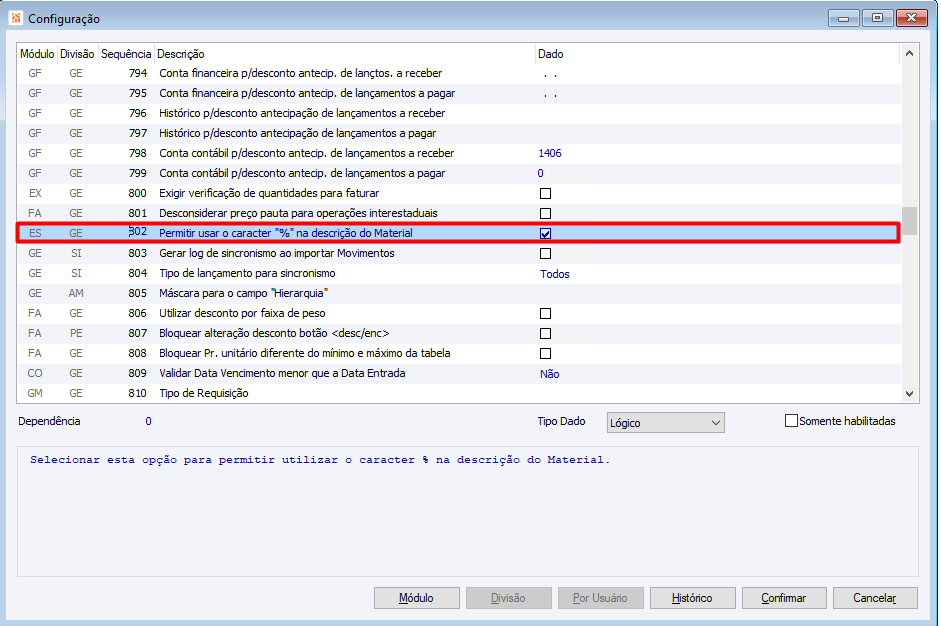This screenshot has width=941, height=626.
Task: Enable Somente habilitadas checkbox
Action: click(x=791, y=421)
